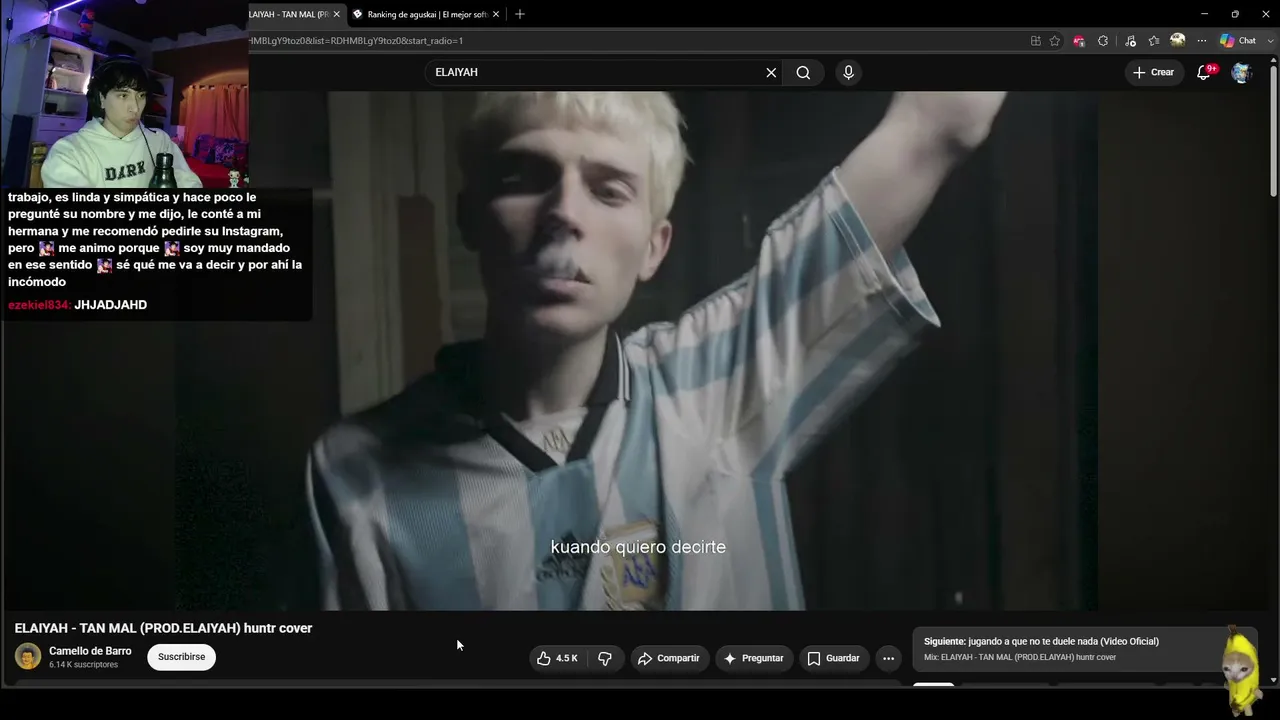Click the Preguntar button
This screenshot has height=720, width=1280.
tap(753, 658)
